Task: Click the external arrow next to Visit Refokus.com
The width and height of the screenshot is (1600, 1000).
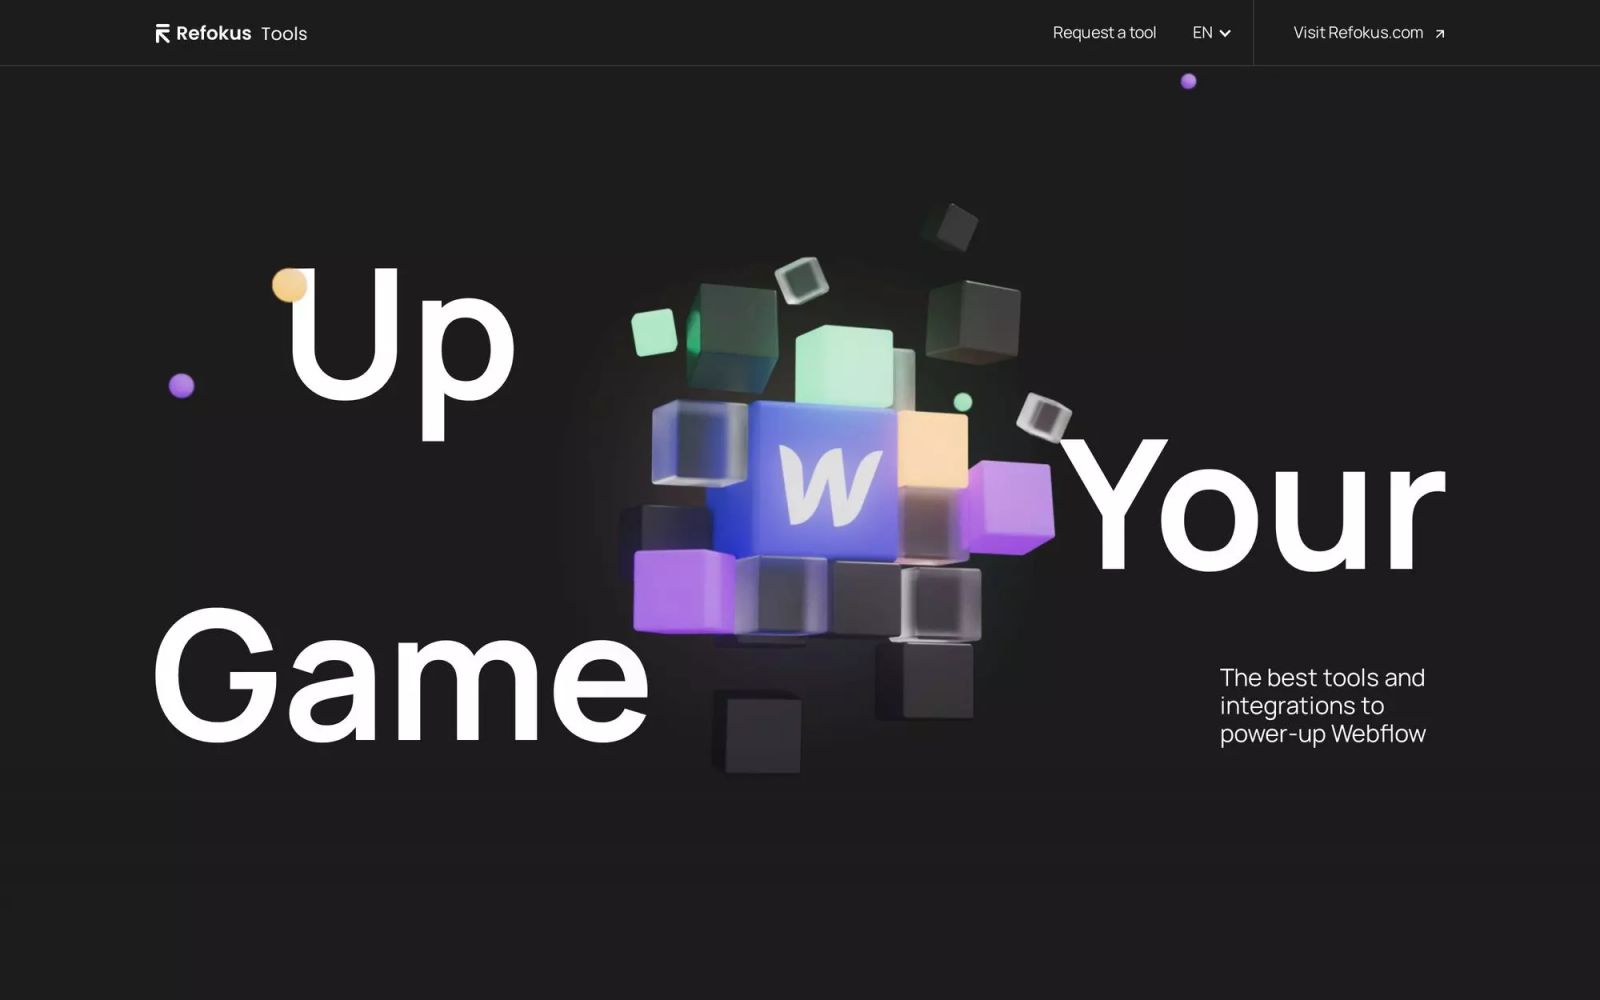Action: (x=1440, y=34)
